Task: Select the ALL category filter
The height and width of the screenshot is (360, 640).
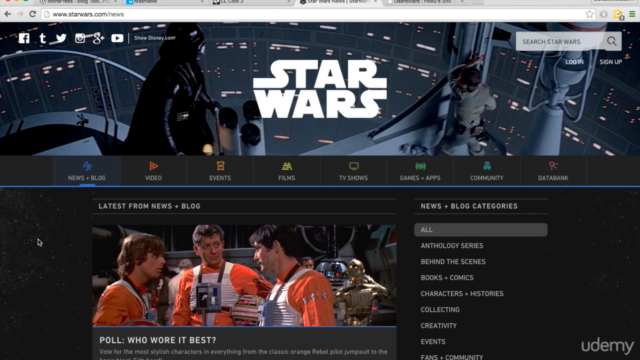Action: point(481,230)
